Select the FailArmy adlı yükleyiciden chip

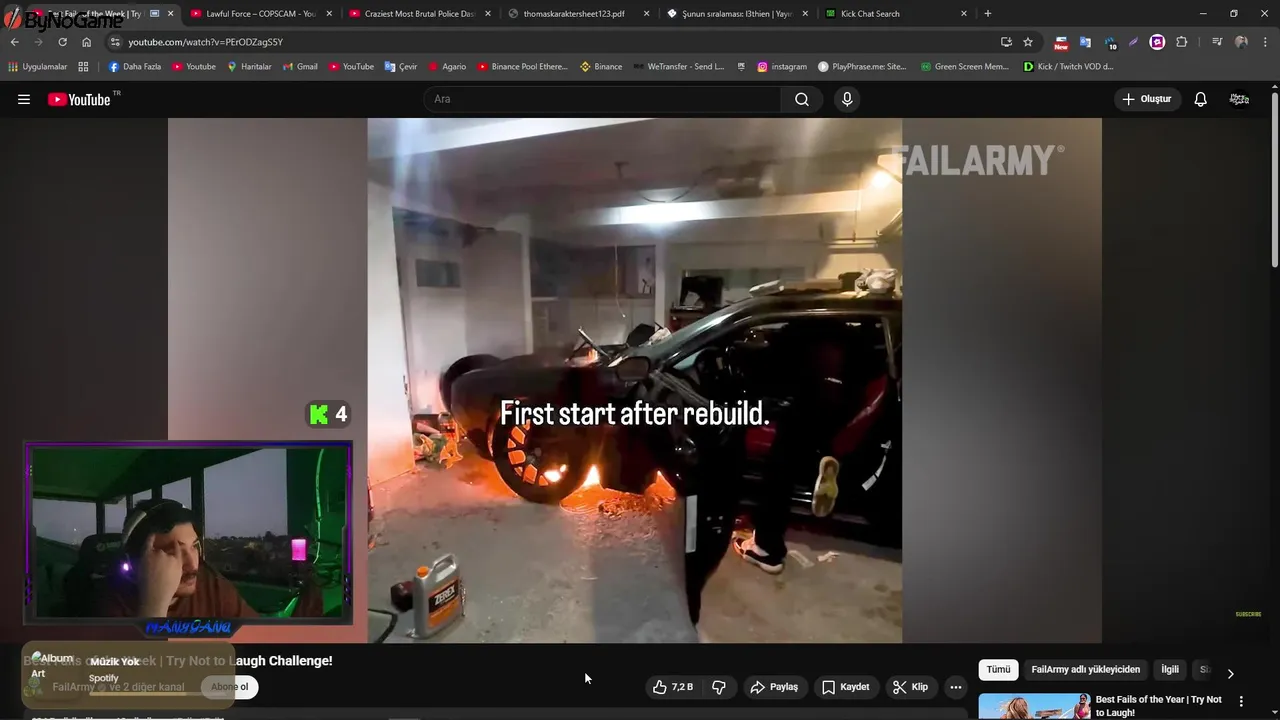(1085, 670)
